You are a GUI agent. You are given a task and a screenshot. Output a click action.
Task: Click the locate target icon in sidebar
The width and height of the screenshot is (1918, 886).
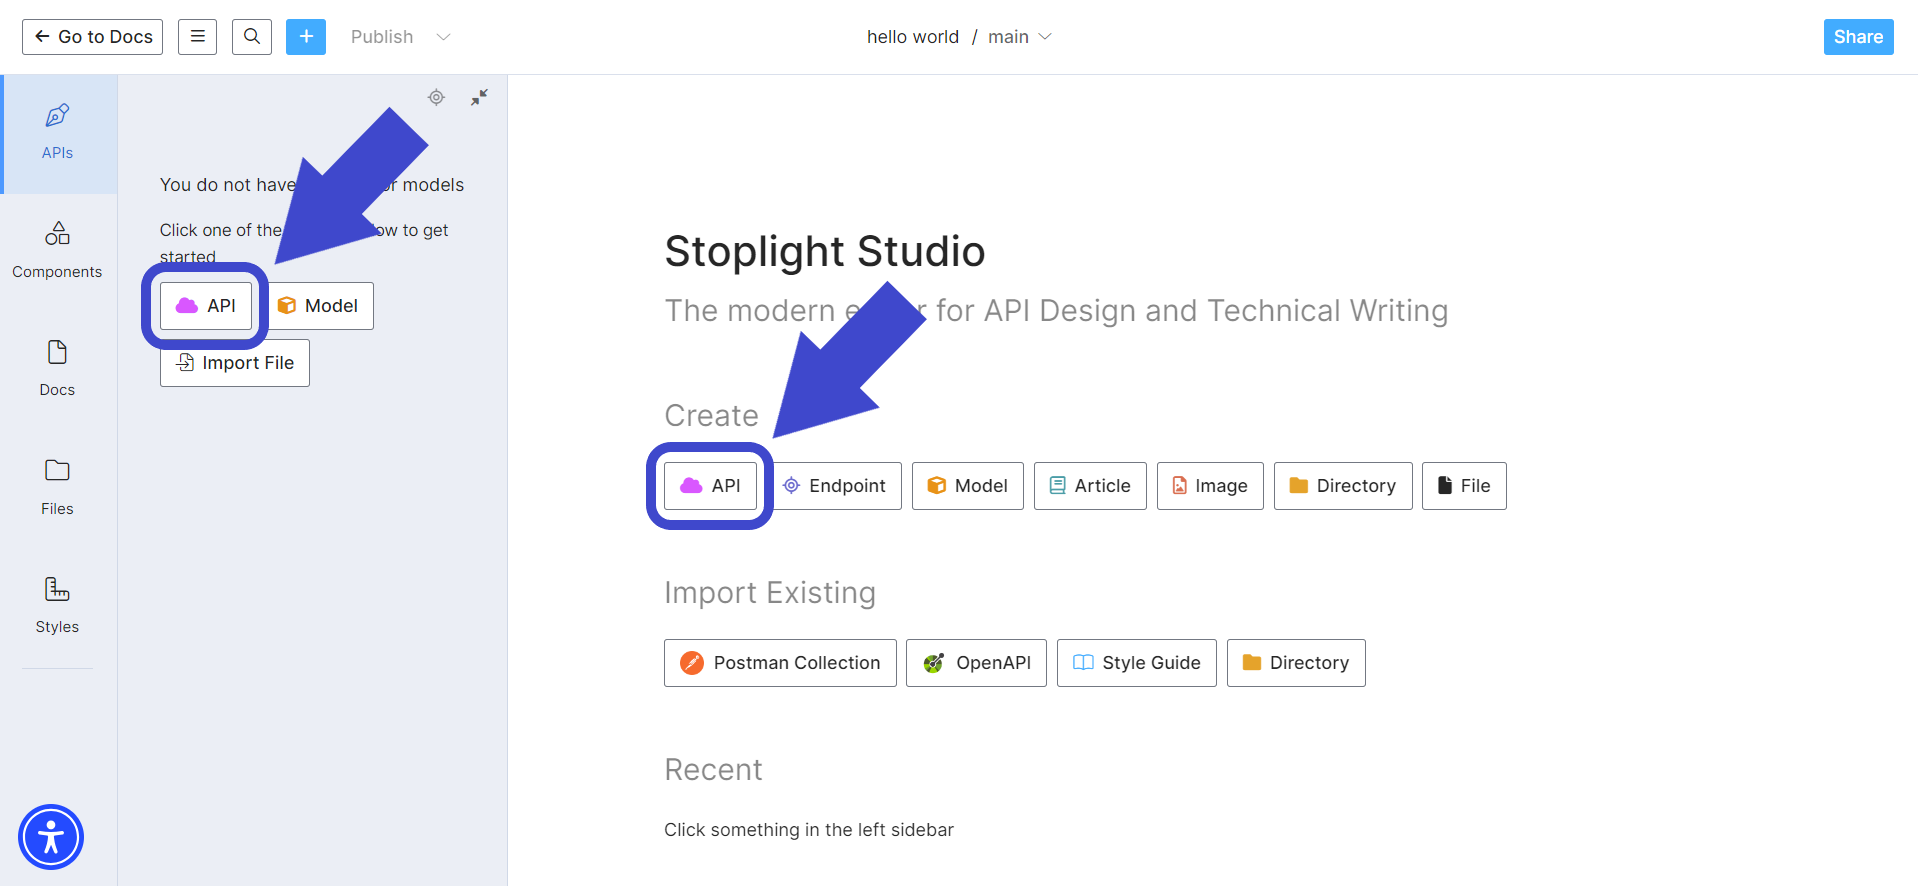[436, 97]
